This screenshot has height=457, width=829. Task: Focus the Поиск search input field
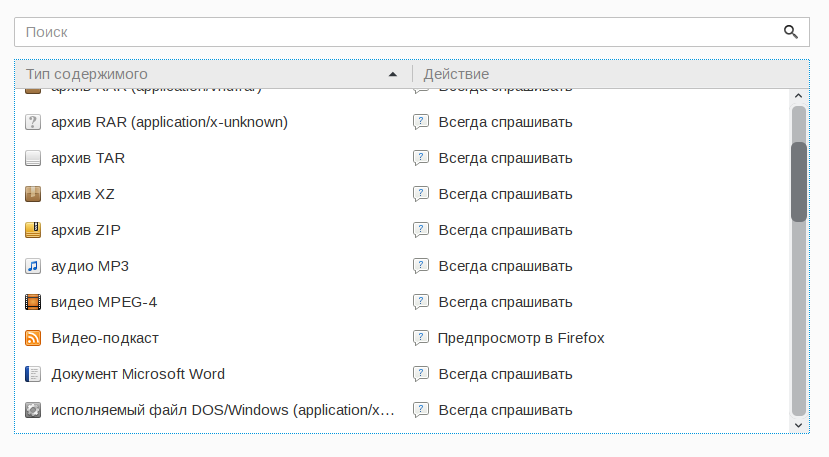411,32
